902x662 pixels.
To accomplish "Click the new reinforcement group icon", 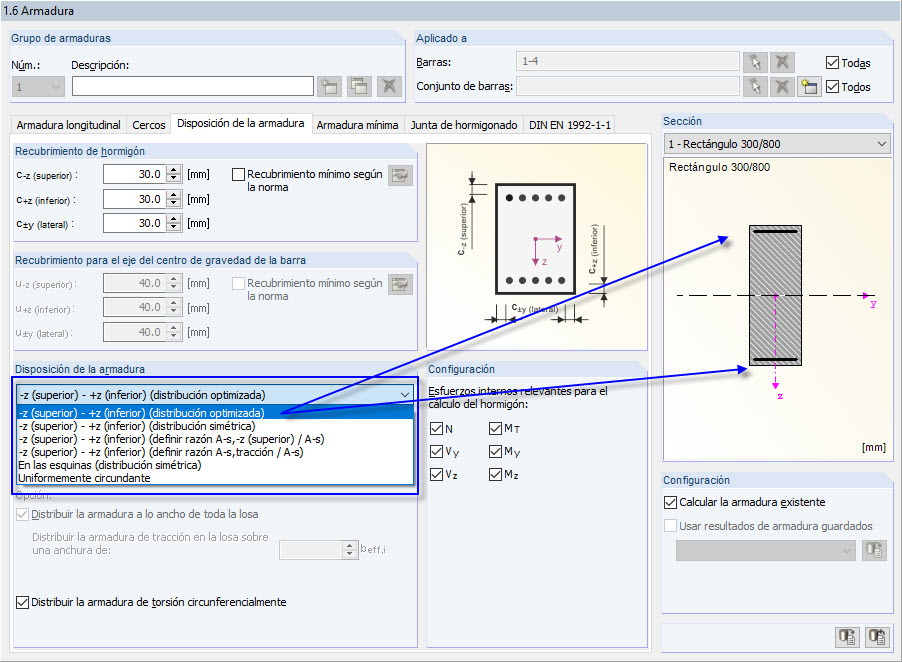I will [x=329, y=87].
